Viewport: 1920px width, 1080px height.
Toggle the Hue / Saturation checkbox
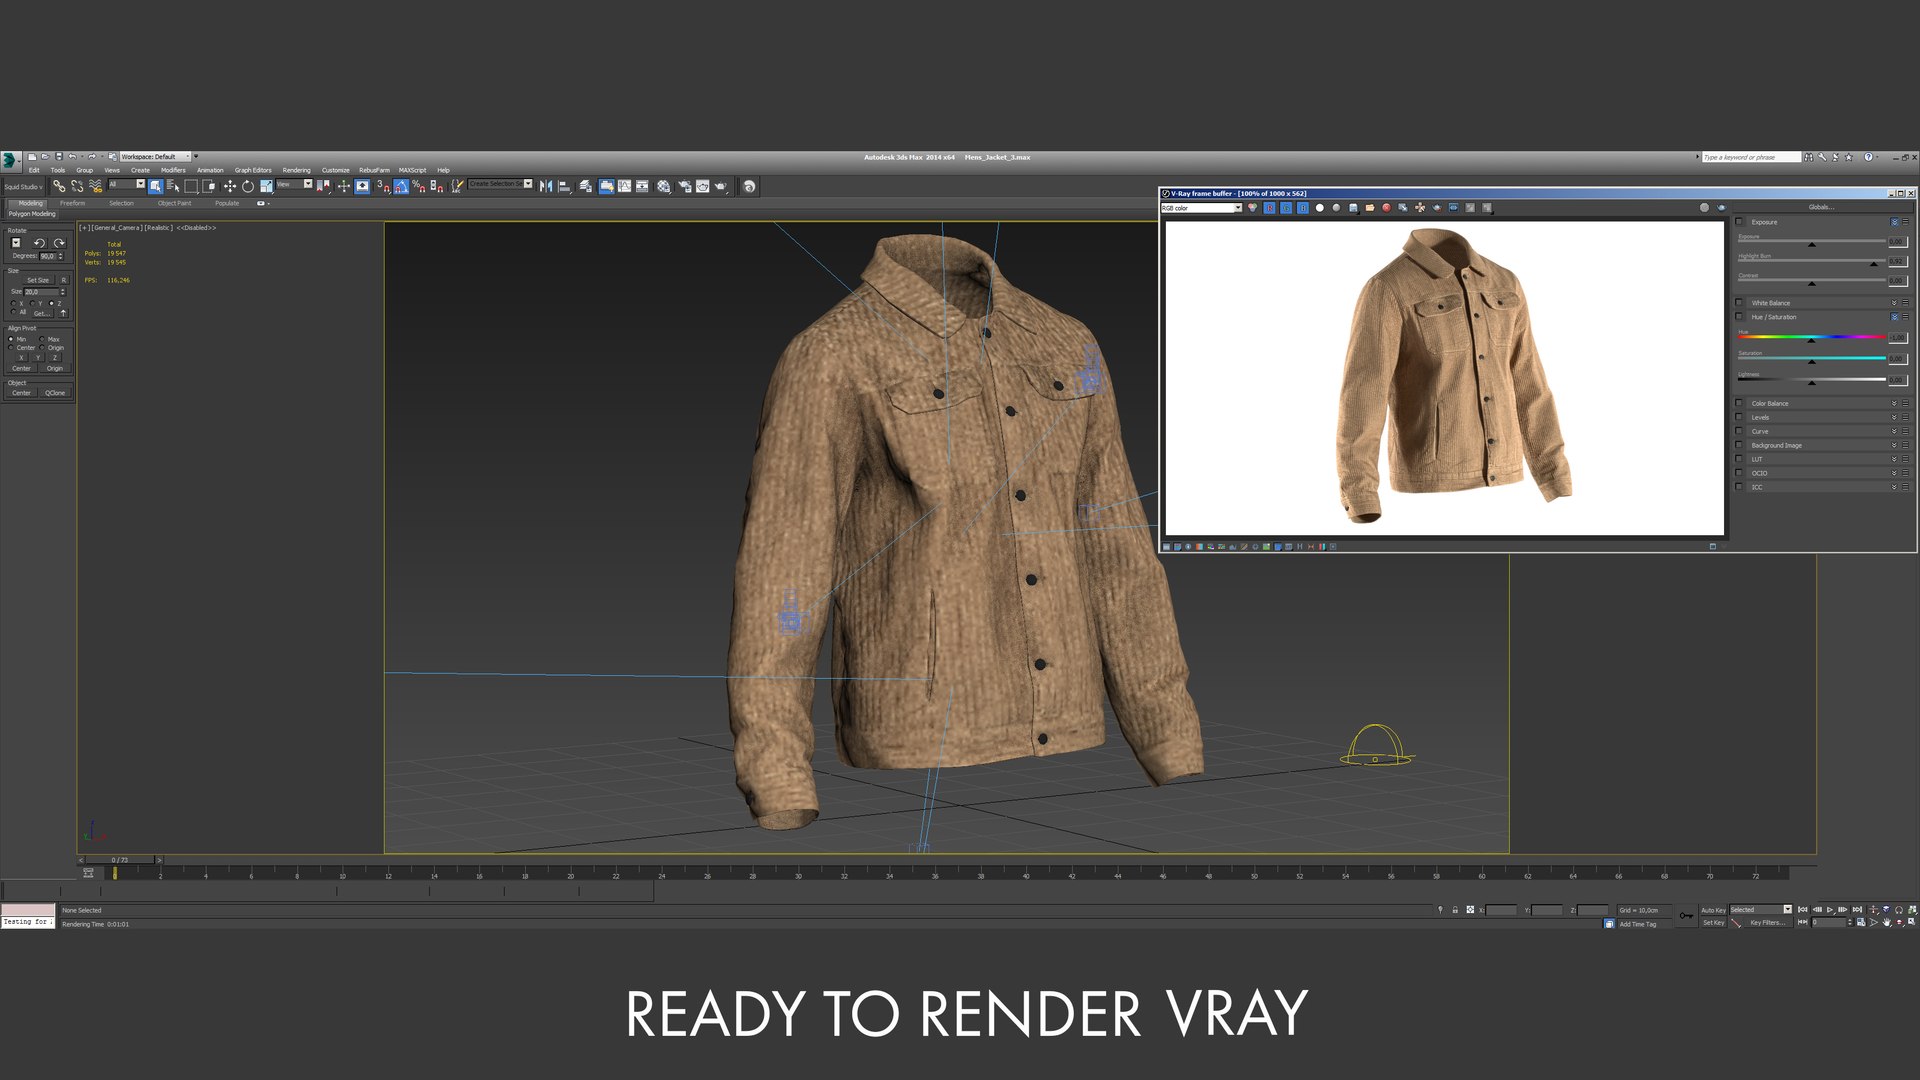[1739, 317]
